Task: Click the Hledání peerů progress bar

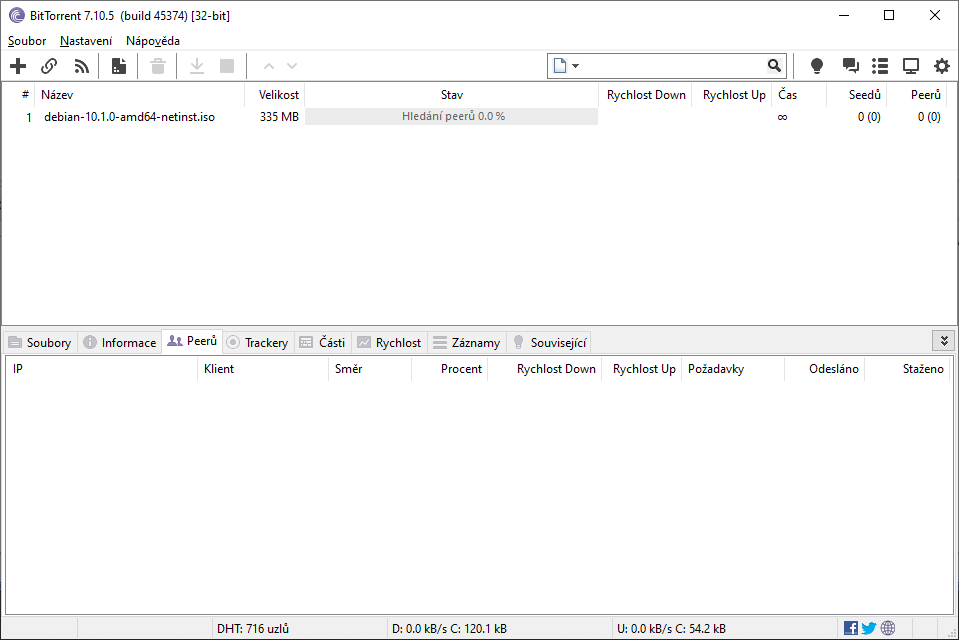Action: coord(451,116)
